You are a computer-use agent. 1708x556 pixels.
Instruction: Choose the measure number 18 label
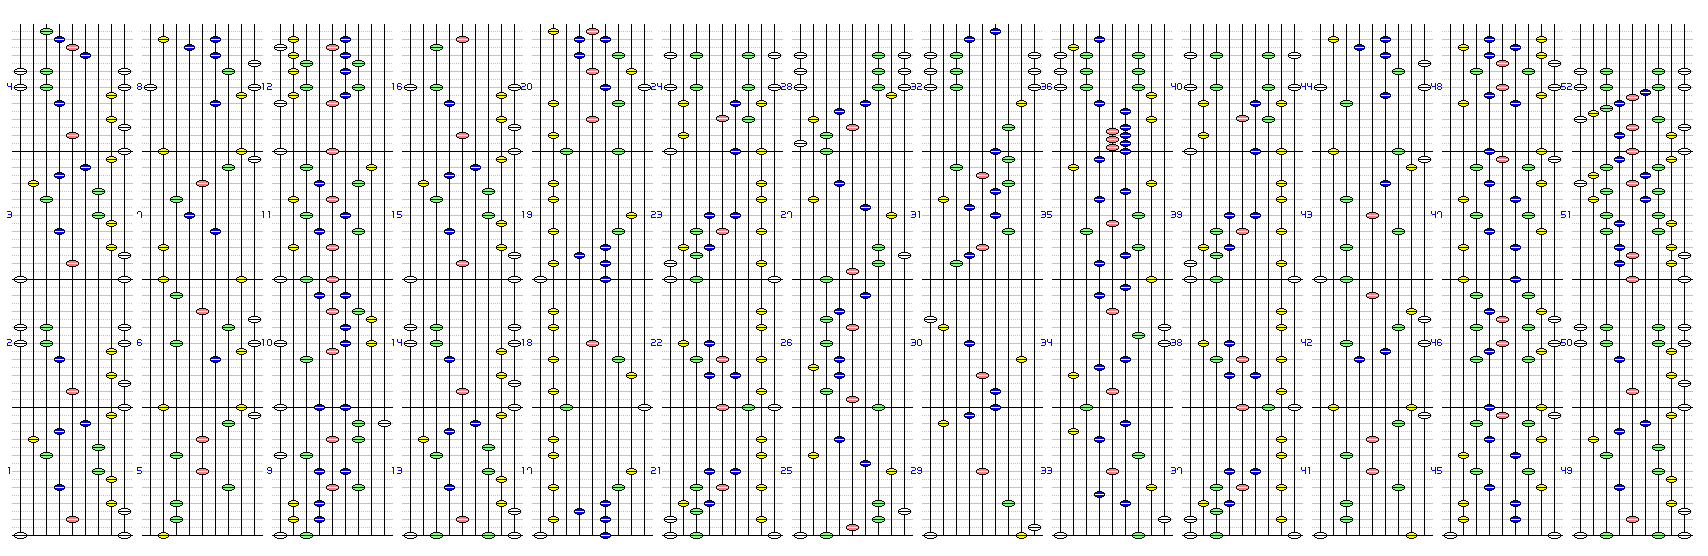(x=526, y=343)
